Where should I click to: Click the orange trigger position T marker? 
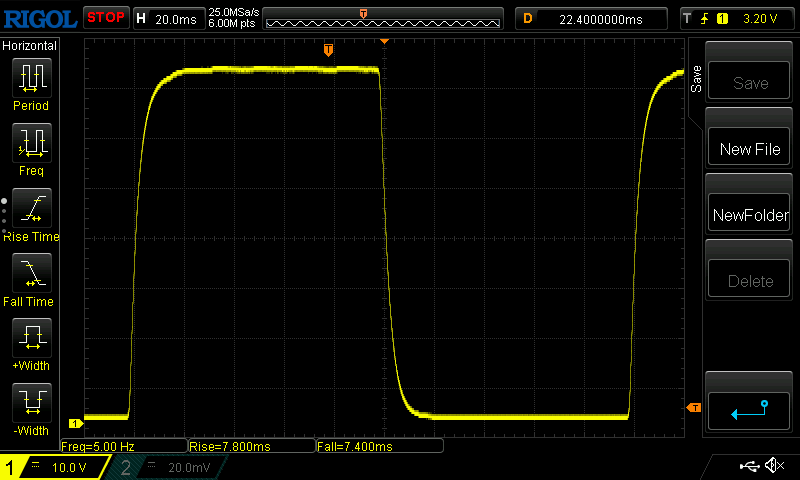coord(329,50)
